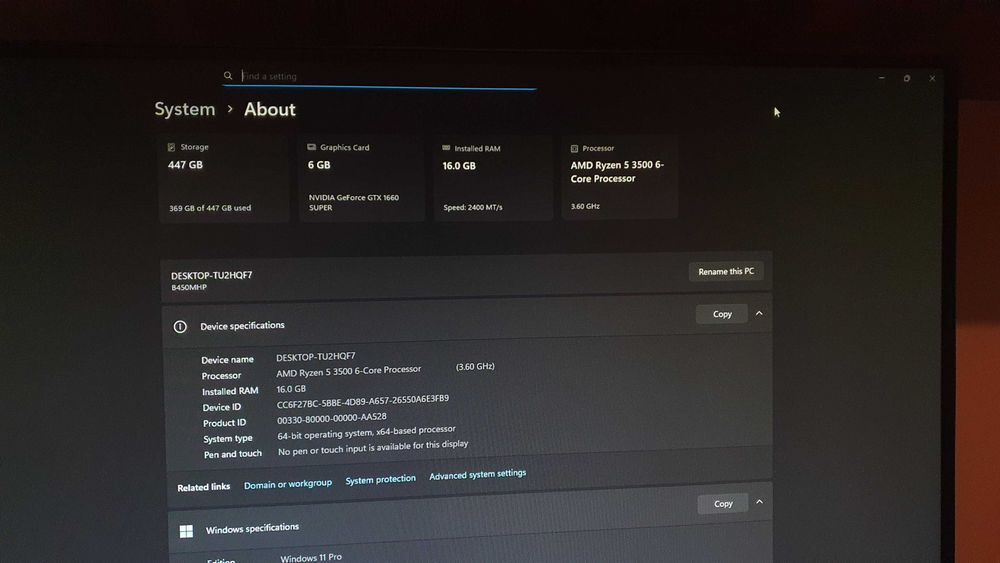Click the About breadcrumb title
This screenshot has height=563, width=1000.
270,110
